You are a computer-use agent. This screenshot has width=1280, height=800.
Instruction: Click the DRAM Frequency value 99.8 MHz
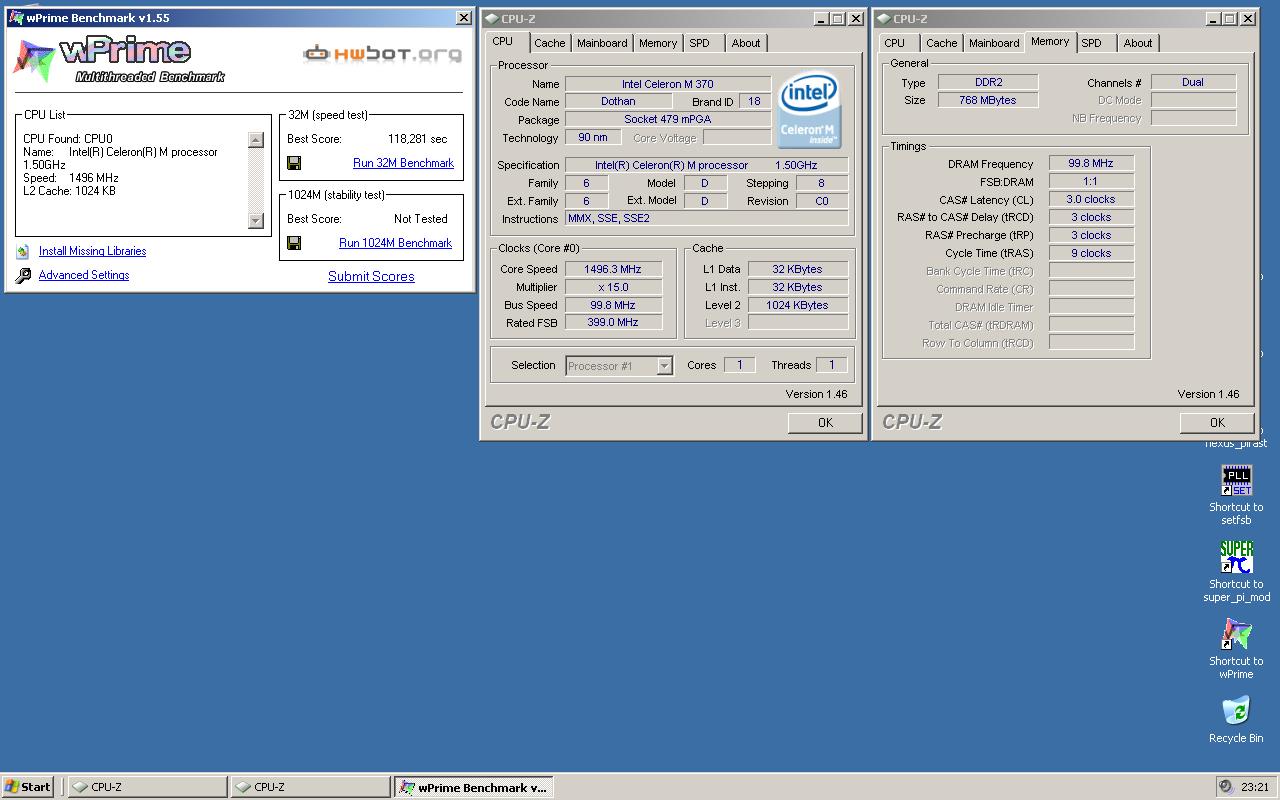(x=1090, y=163)
